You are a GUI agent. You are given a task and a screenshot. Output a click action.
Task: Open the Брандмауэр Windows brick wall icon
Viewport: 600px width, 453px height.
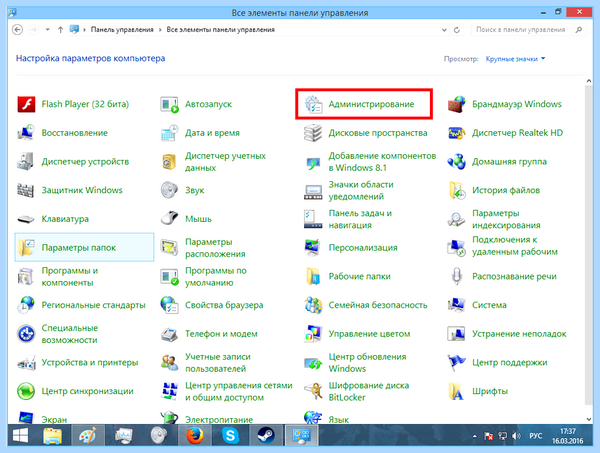pos(457,104)
